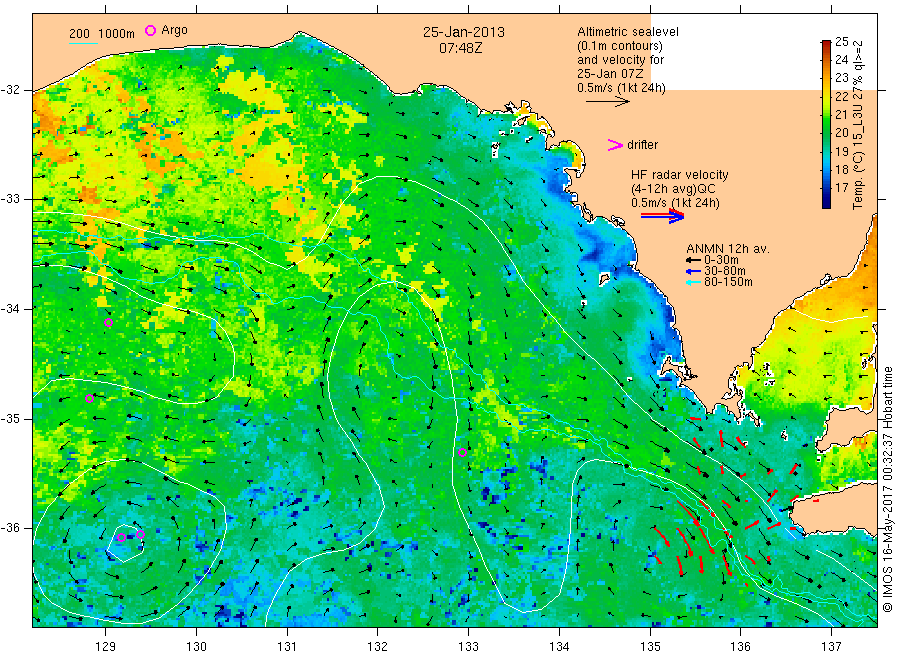Select Argo float marker just above latitude -35

[x=90, y=398]
